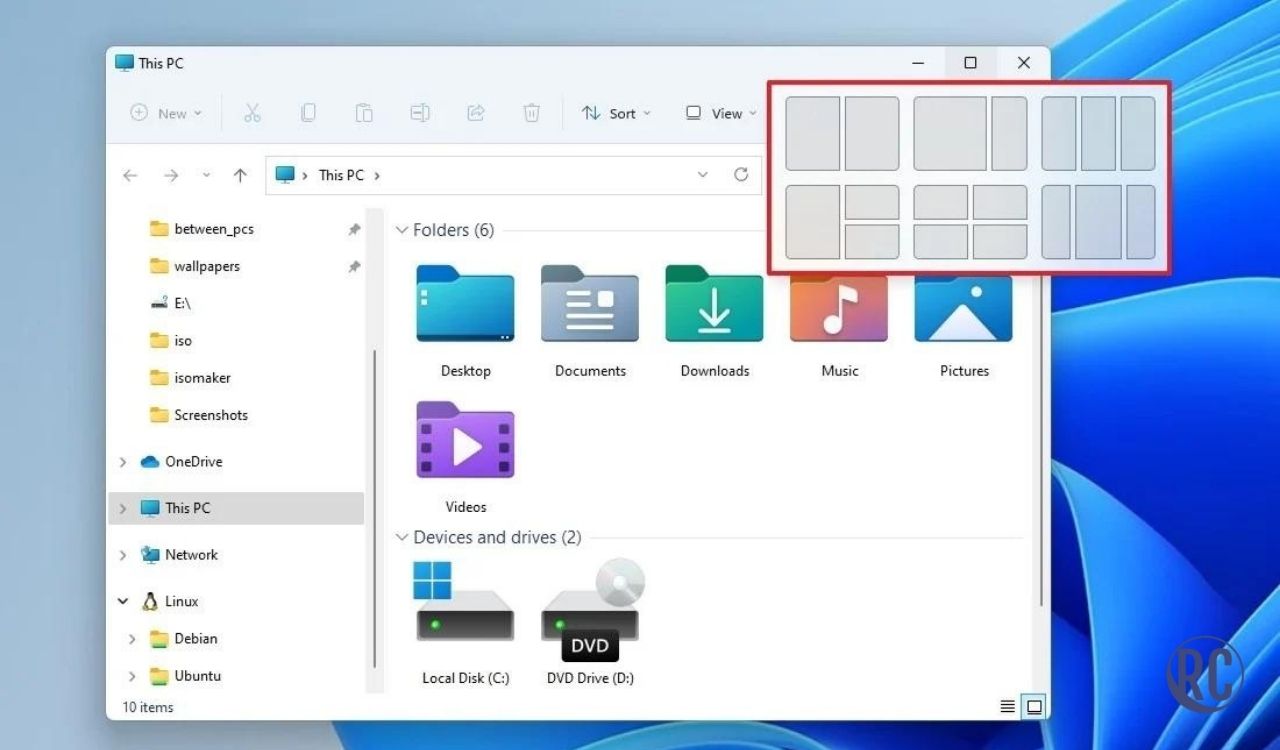The image size is (1280, 750).
Task: Switch to details view in status bar
Action: click(1008, 707)
